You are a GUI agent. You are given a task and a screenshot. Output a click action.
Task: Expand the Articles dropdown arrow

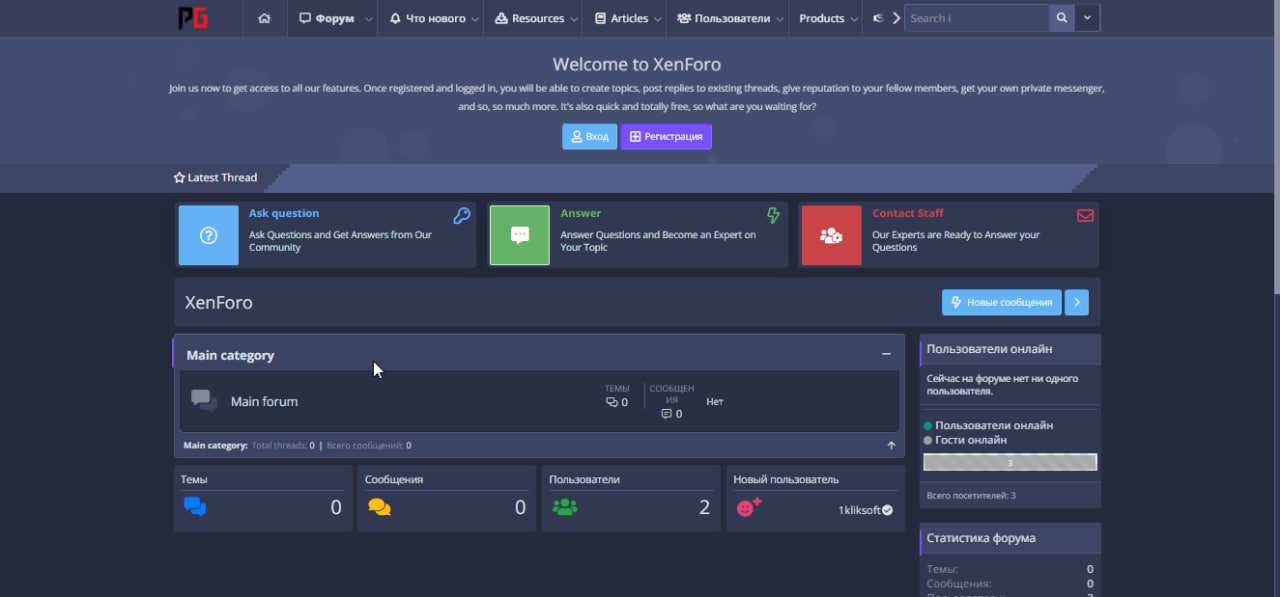pyautogui.click(x=659, y=19)
